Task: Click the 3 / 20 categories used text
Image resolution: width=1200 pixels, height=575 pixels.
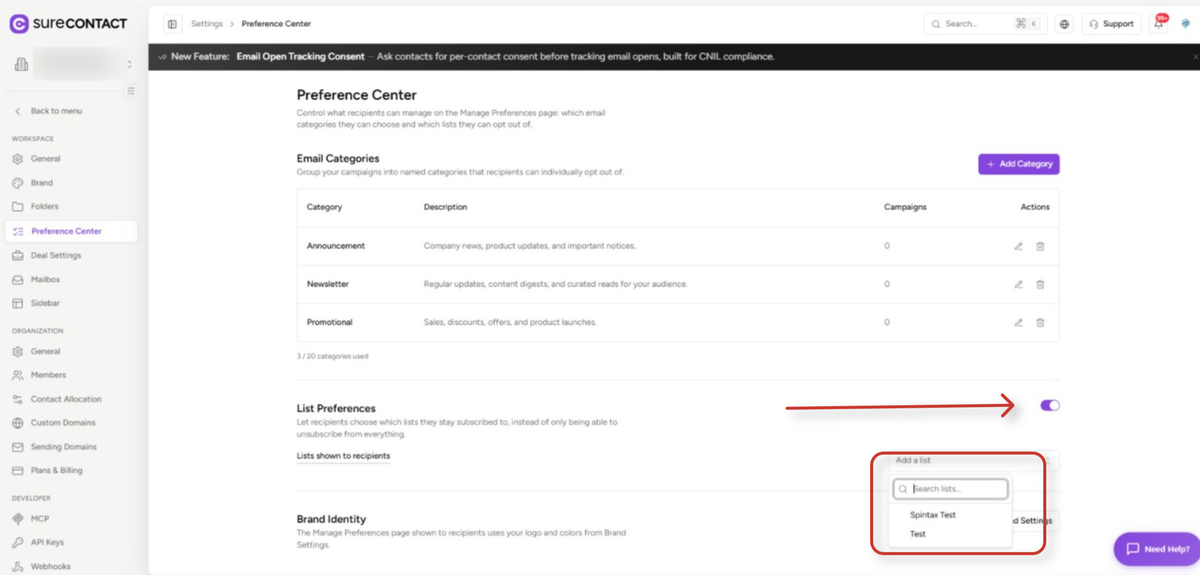Action: (x=333, y=356)
